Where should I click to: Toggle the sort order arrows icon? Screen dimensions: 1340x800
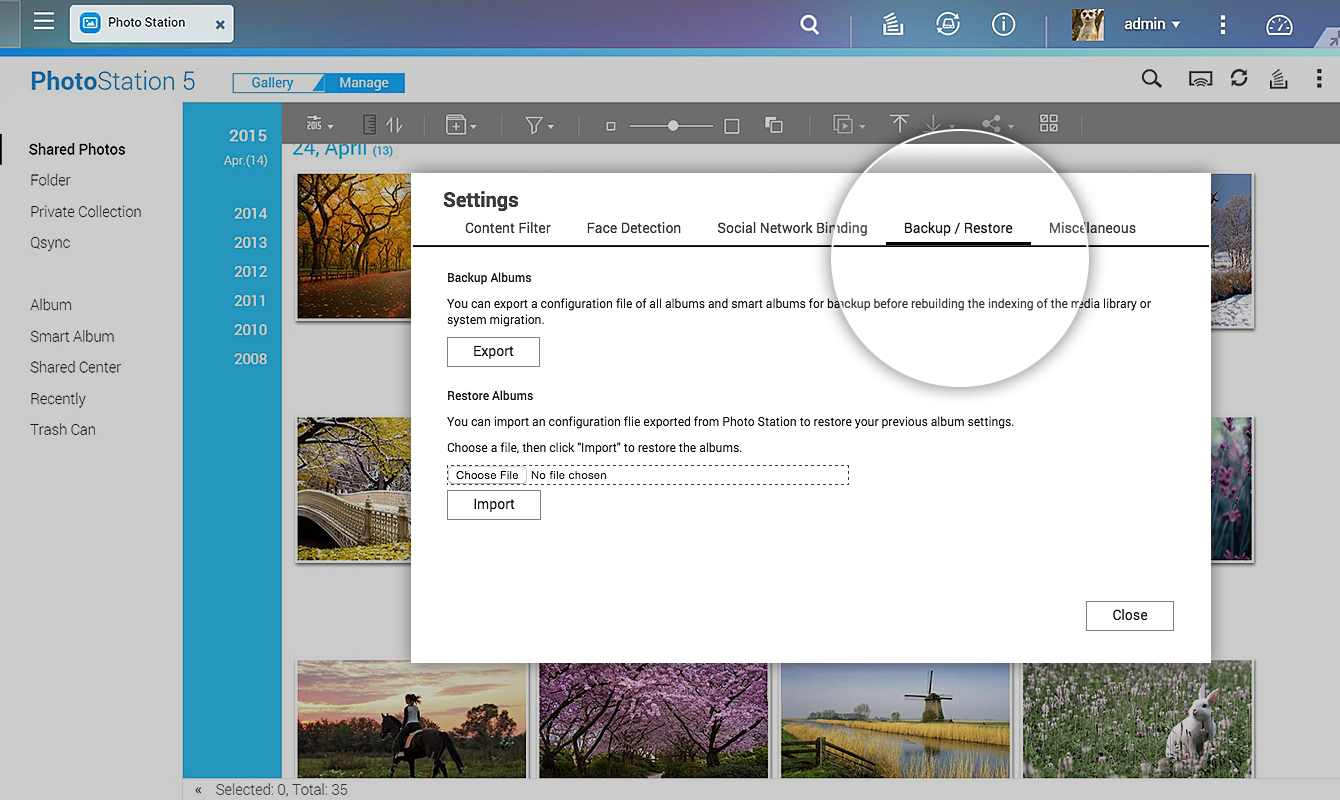[394, 125]
